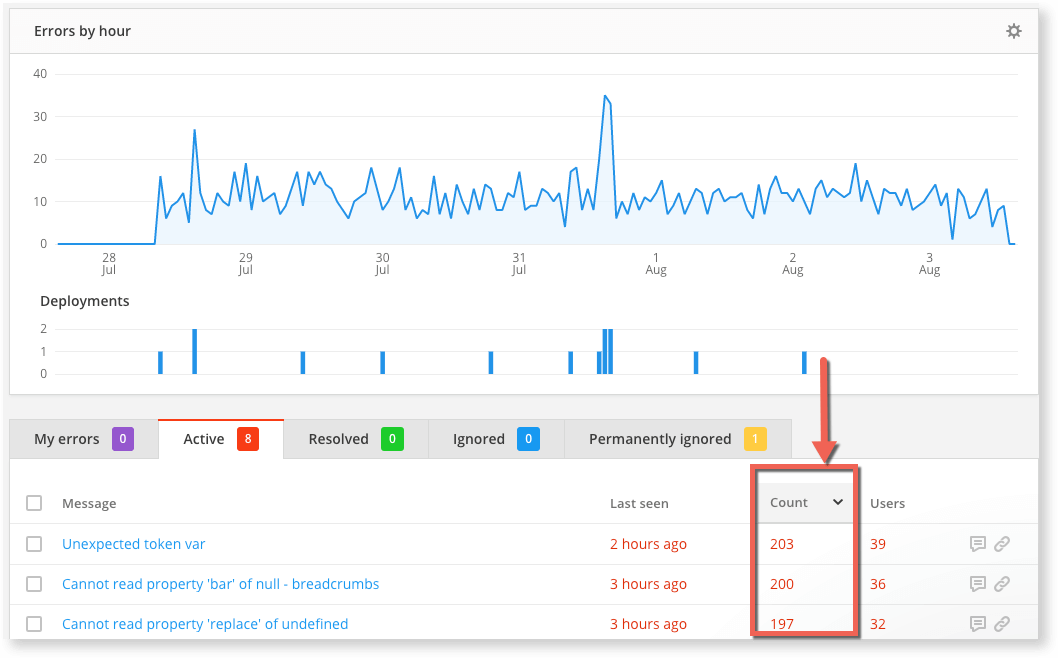Check the 'Cannot read property bar' error row
Viewport: 1058px width, 658px height.
pos(34,583)
